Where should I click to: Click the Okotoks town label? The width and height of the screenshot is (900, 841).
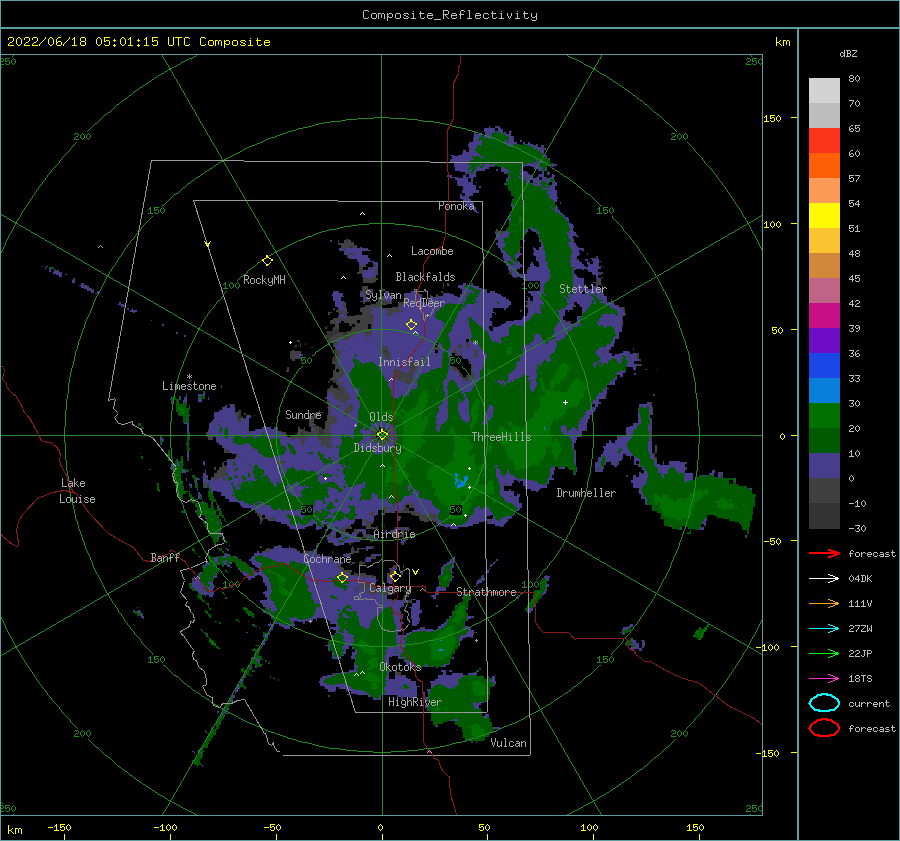(400, 667)
